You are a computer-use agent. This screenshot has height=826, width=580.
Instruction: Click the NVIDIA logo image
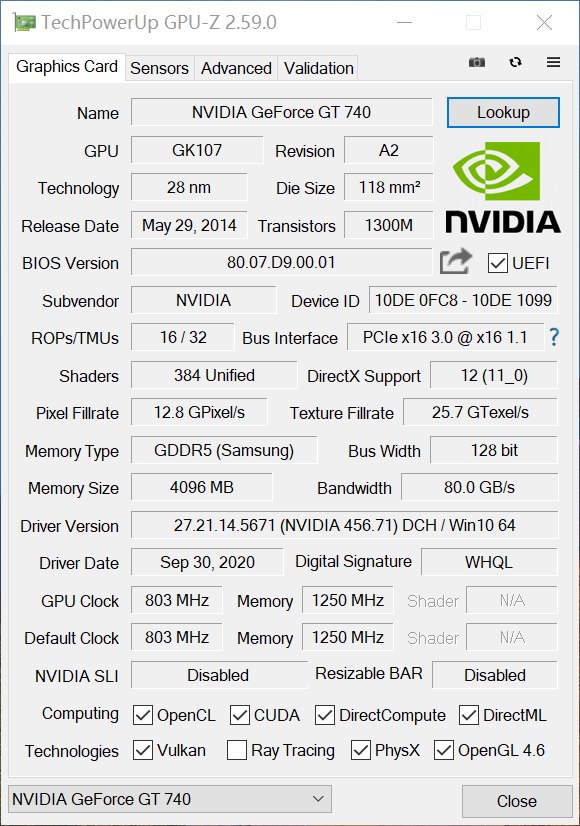[503, 188]
